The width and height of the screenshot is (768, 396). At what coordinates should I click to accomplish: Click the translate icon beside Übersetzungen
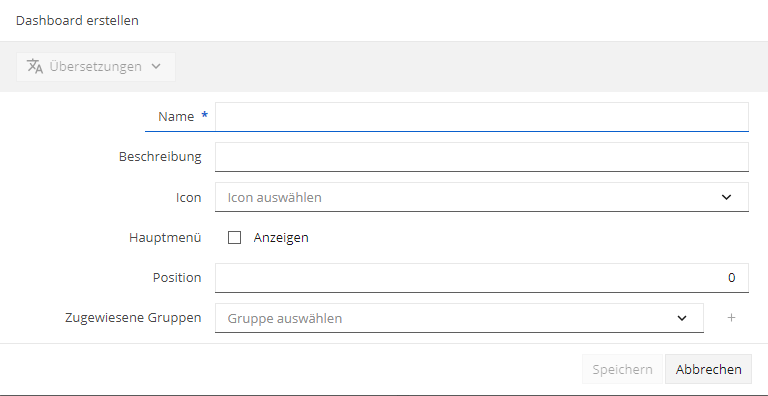point(35,66)
